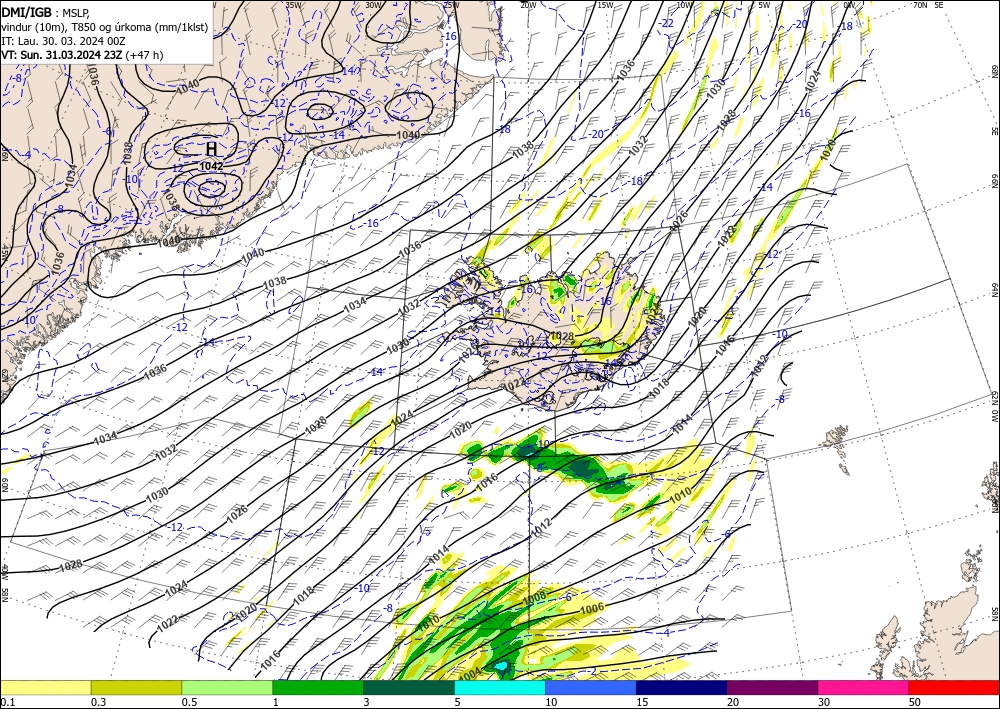
Task: Pick the pink 30–50 mm legend swatch
Action: (x=864, y=687)
